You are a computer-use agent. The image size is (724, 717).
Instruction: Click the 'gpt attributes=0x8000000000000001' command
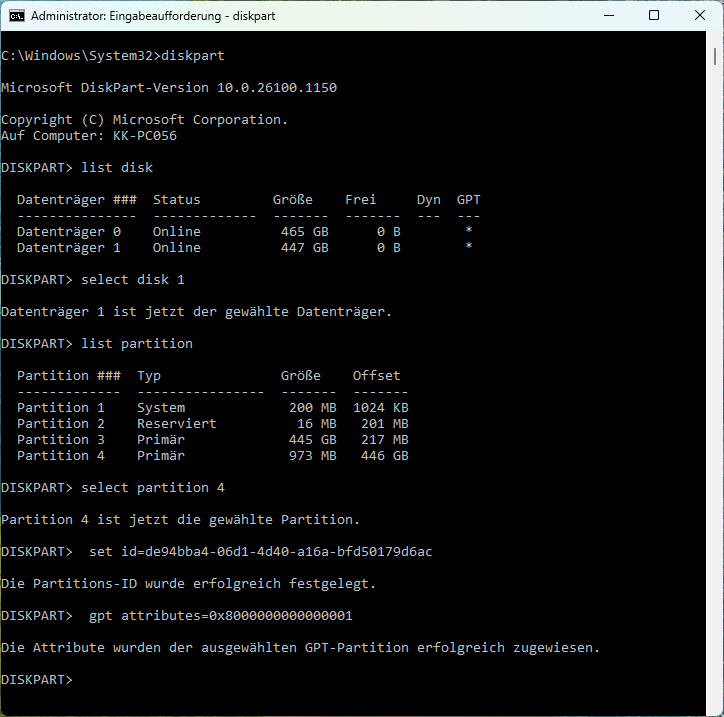click(221, 616)
